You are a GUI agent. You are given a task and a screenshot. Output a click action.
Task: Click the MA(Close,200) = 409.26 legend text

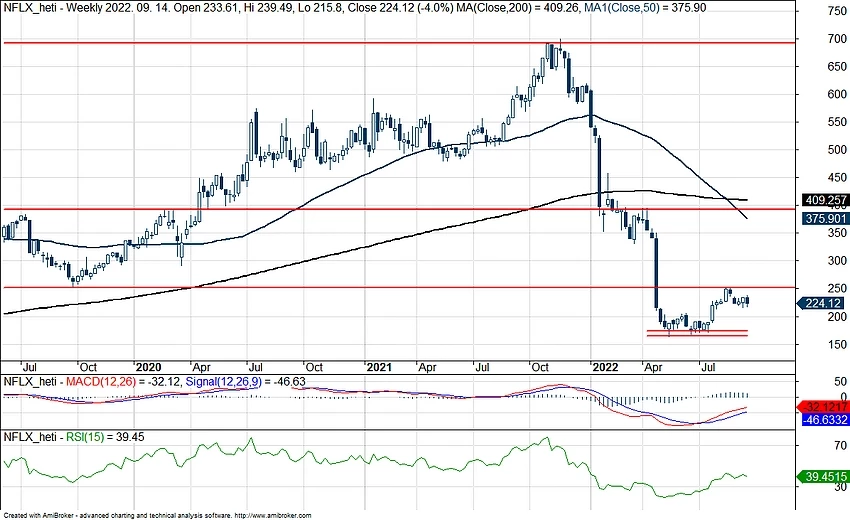pyautogui.click(x=519, y=8)
